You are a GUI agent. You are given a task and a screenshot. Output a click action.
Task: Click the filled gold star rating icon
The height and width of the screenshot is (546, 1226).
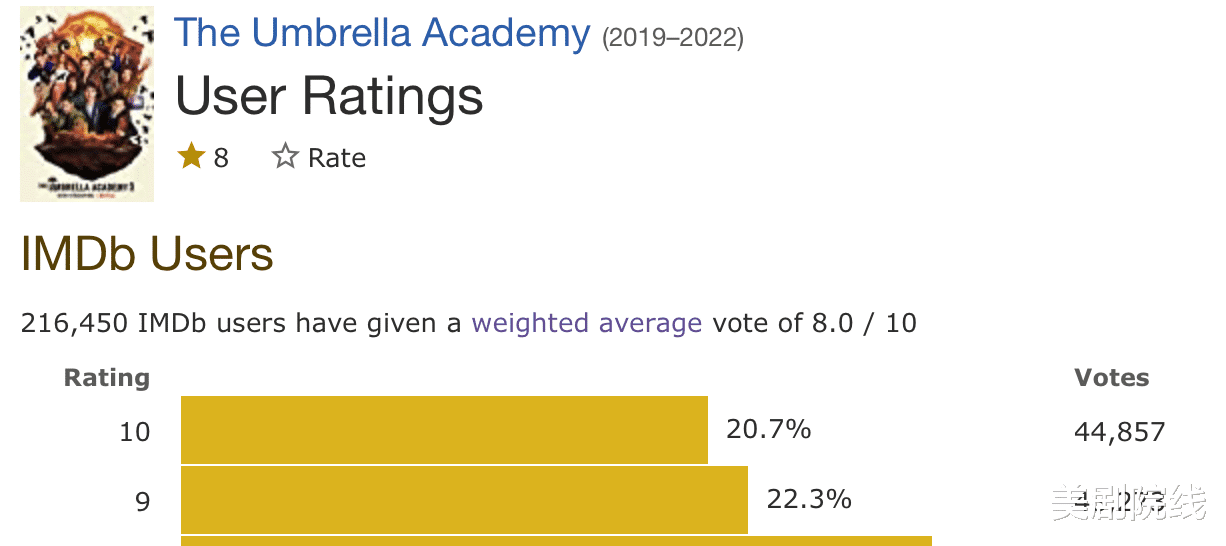click(x=190, y=157)
